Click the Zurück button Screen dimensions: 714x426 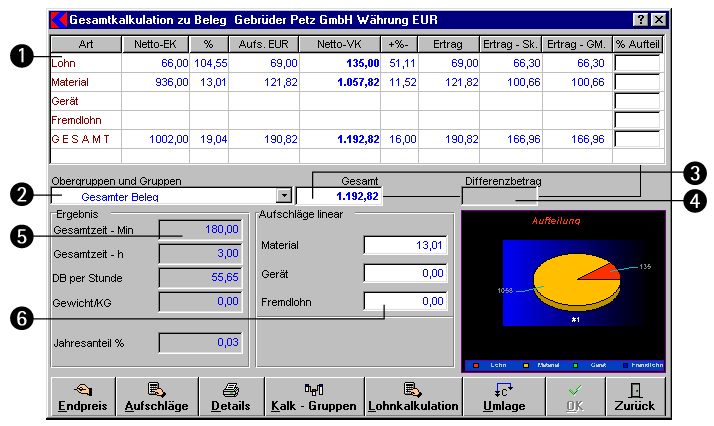[635, 396]
